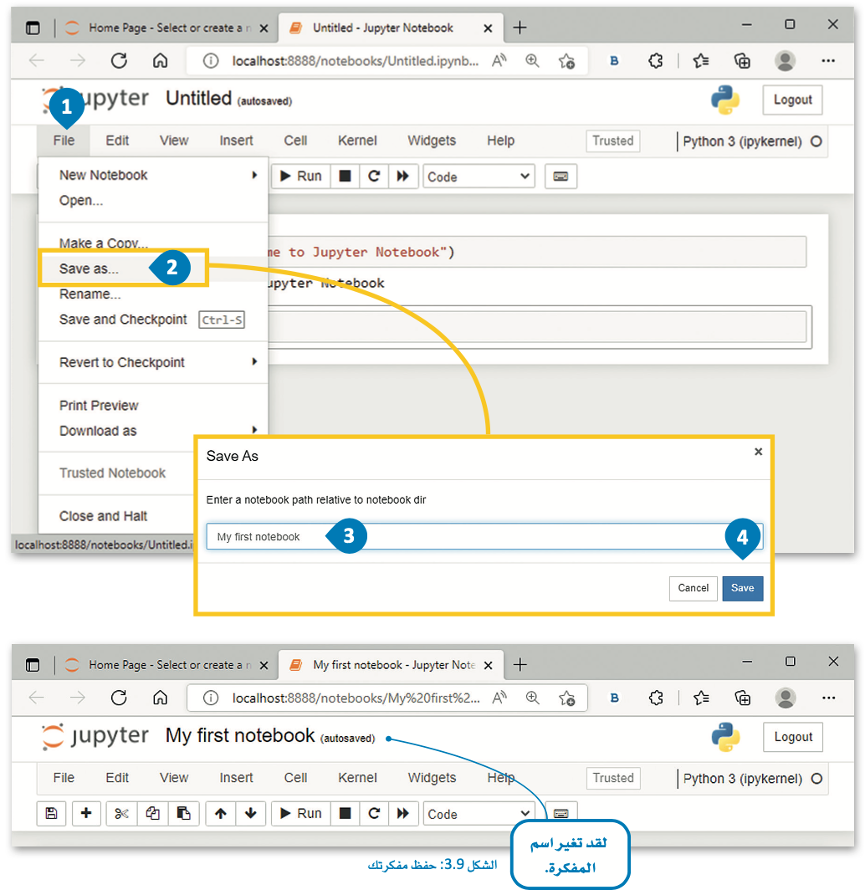Open the Kernel menu in Untitled notebook
This screenshot has height=895, width=866.
pyautogui.click(x=357, y=140)
